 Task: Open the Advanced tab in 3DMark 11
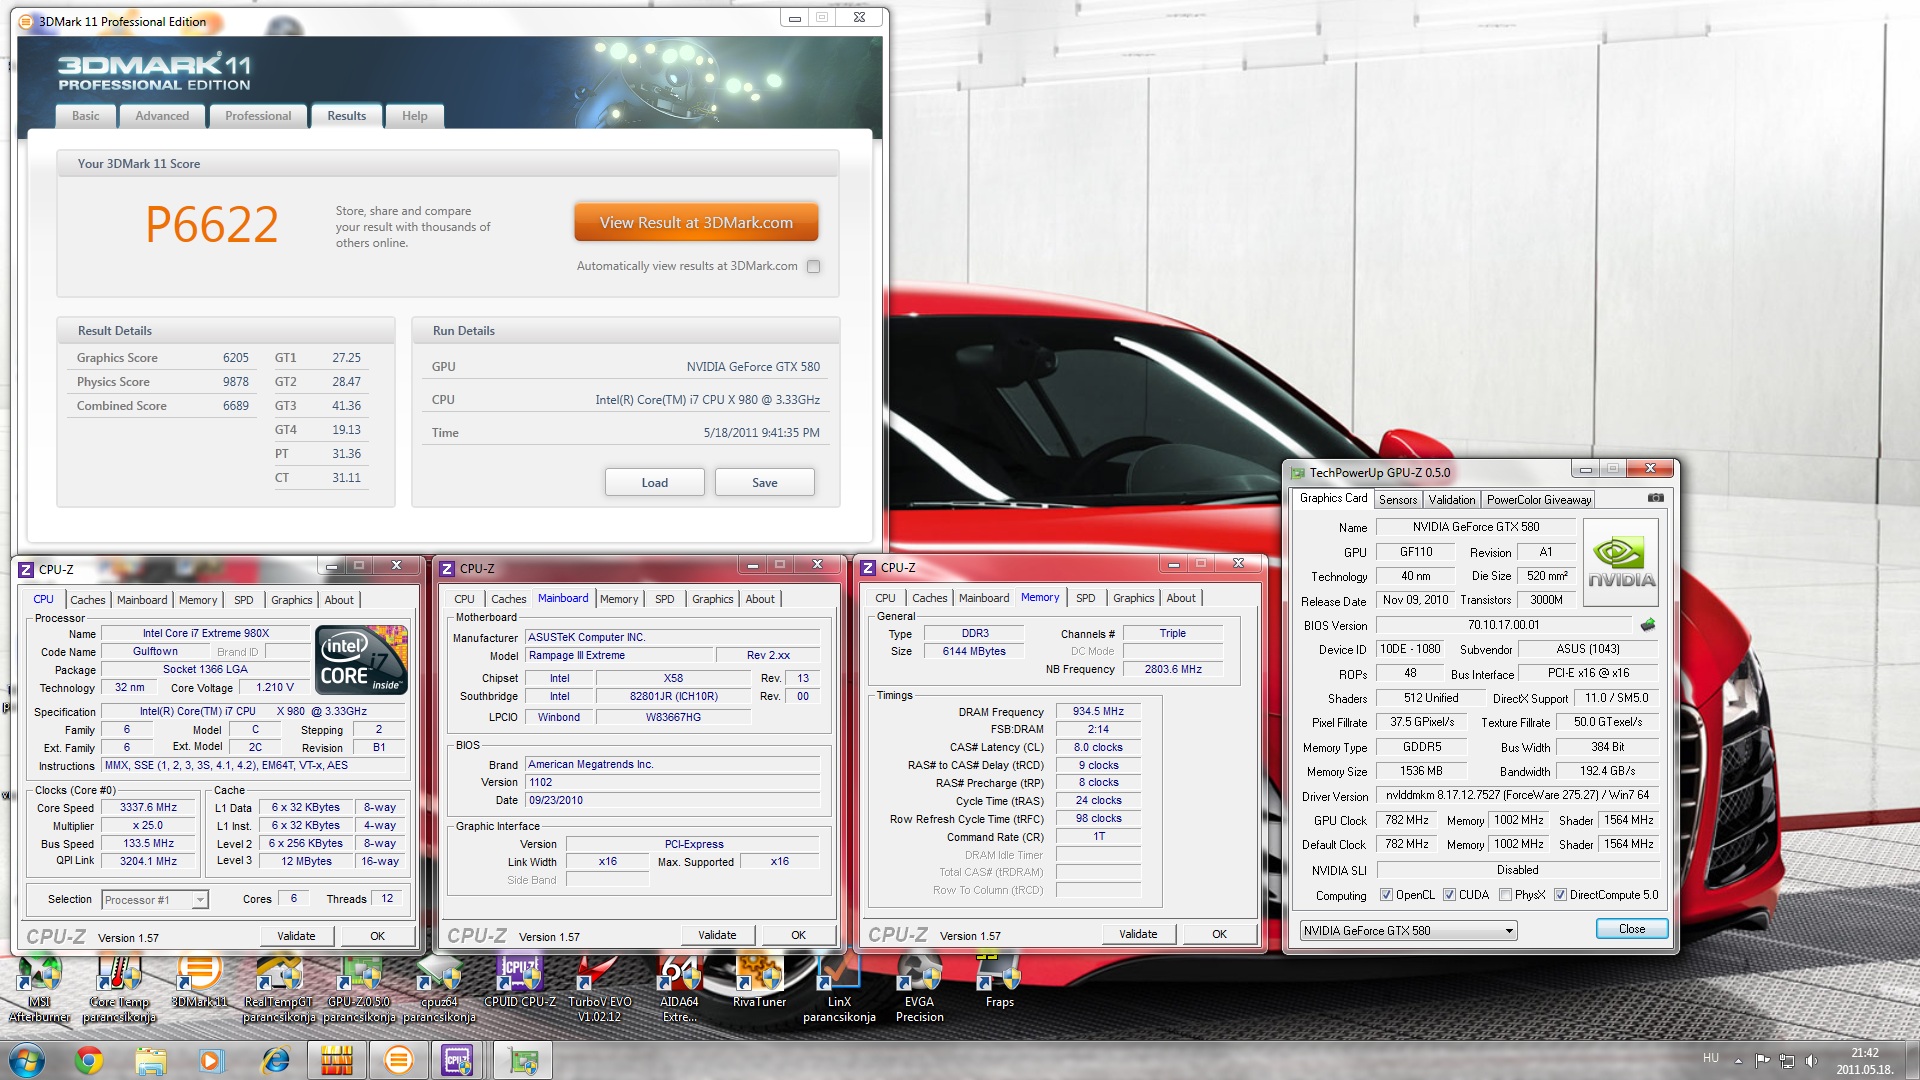pos(162,116)
